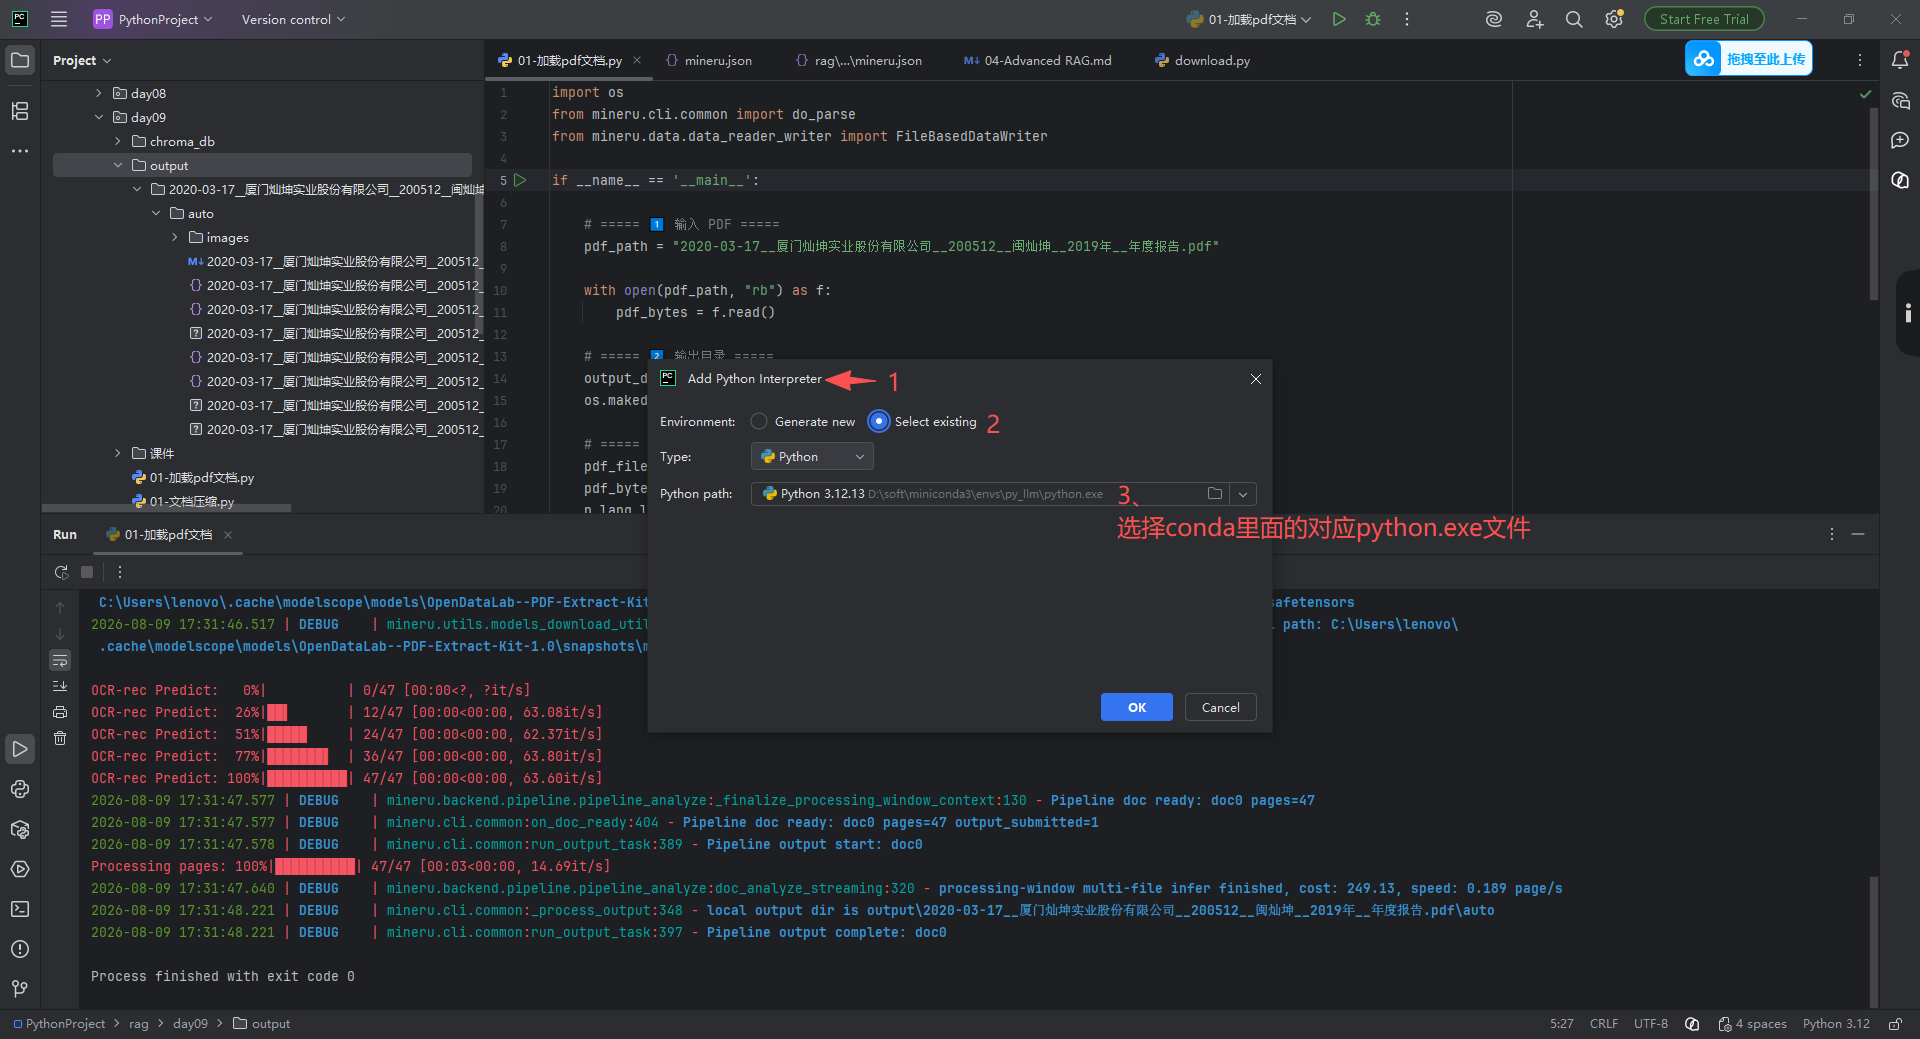Open Terminal sidebar icon
The image size is (1920, 1039).
click(20, 909)
